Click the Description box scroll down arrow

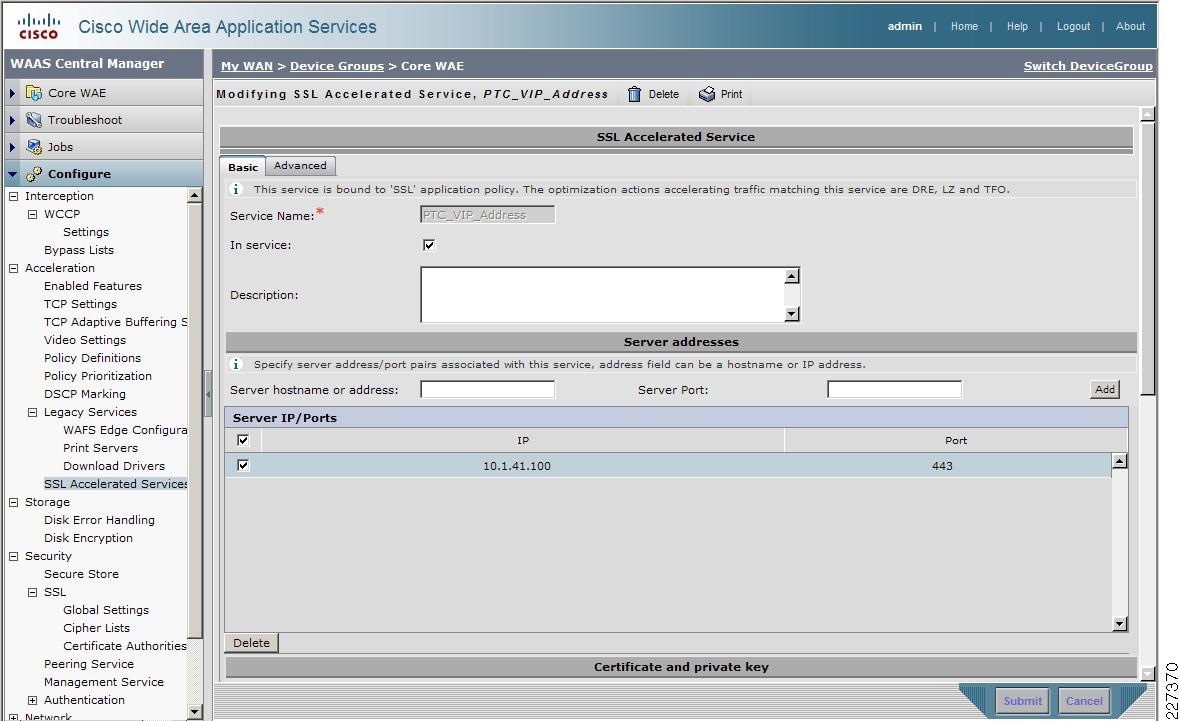[792, 314]
